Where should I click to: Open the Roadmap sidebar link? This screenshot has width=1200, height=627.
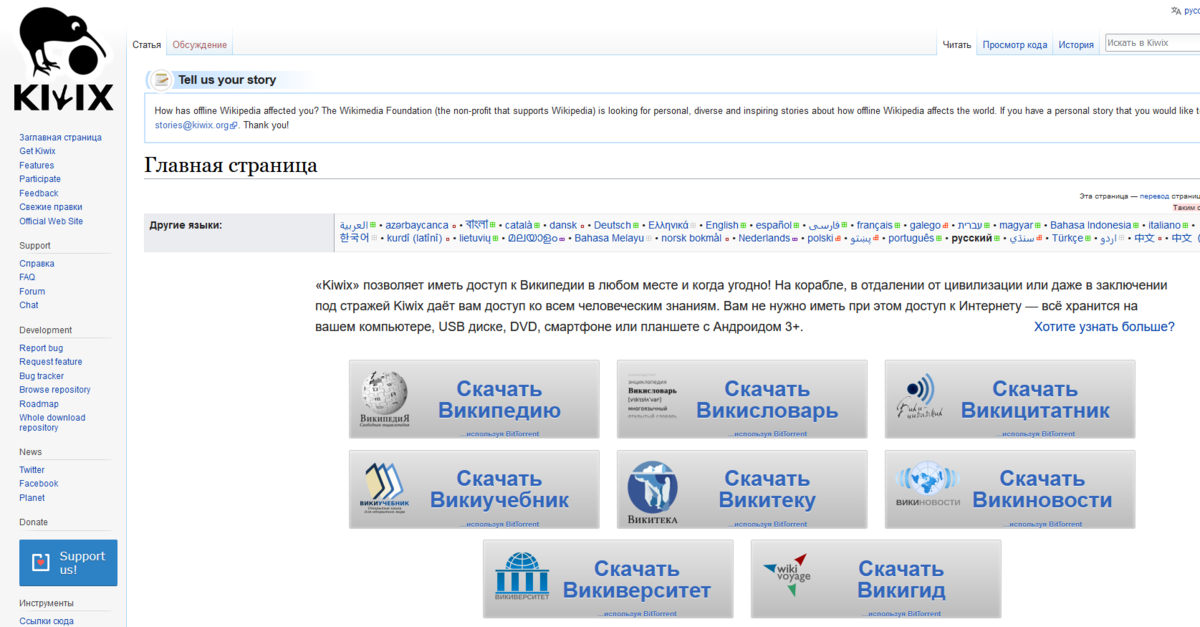click(x=39, y=404)
